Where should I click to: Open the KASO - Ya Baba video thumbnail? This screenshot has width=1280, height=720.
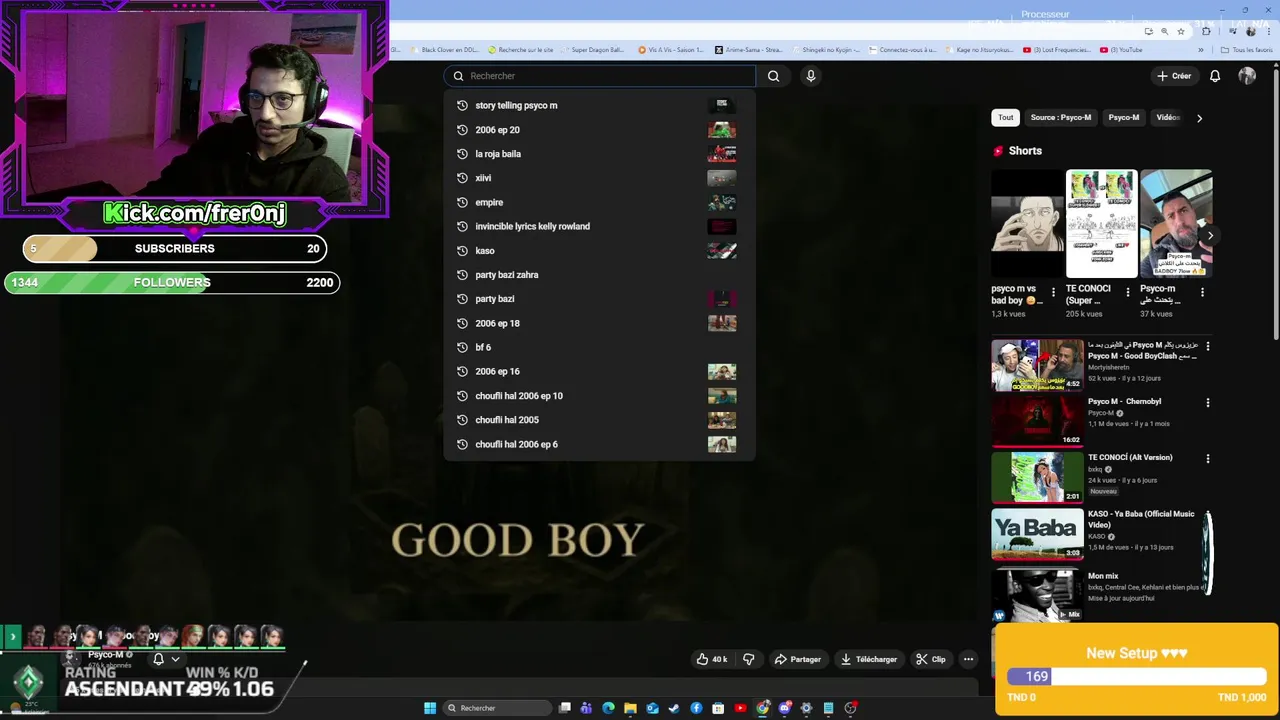click(1036, 534)
